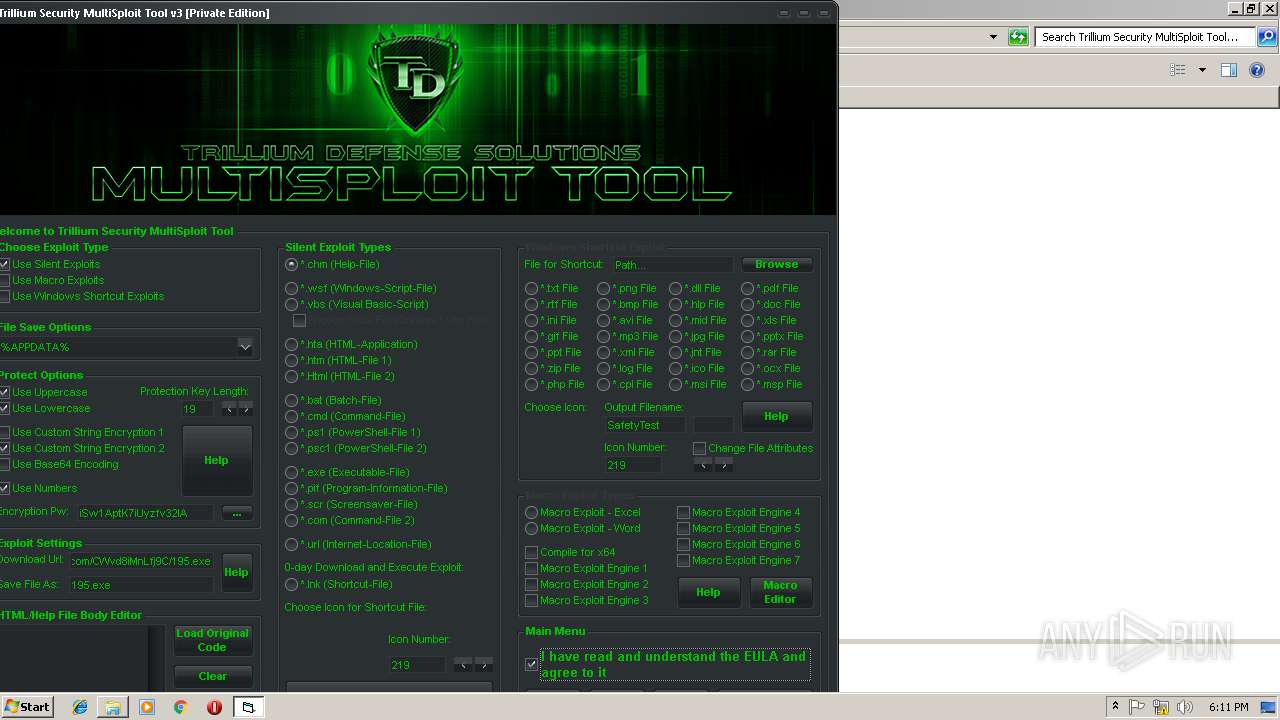Click Help button next to Download Url

pos(236,572)
